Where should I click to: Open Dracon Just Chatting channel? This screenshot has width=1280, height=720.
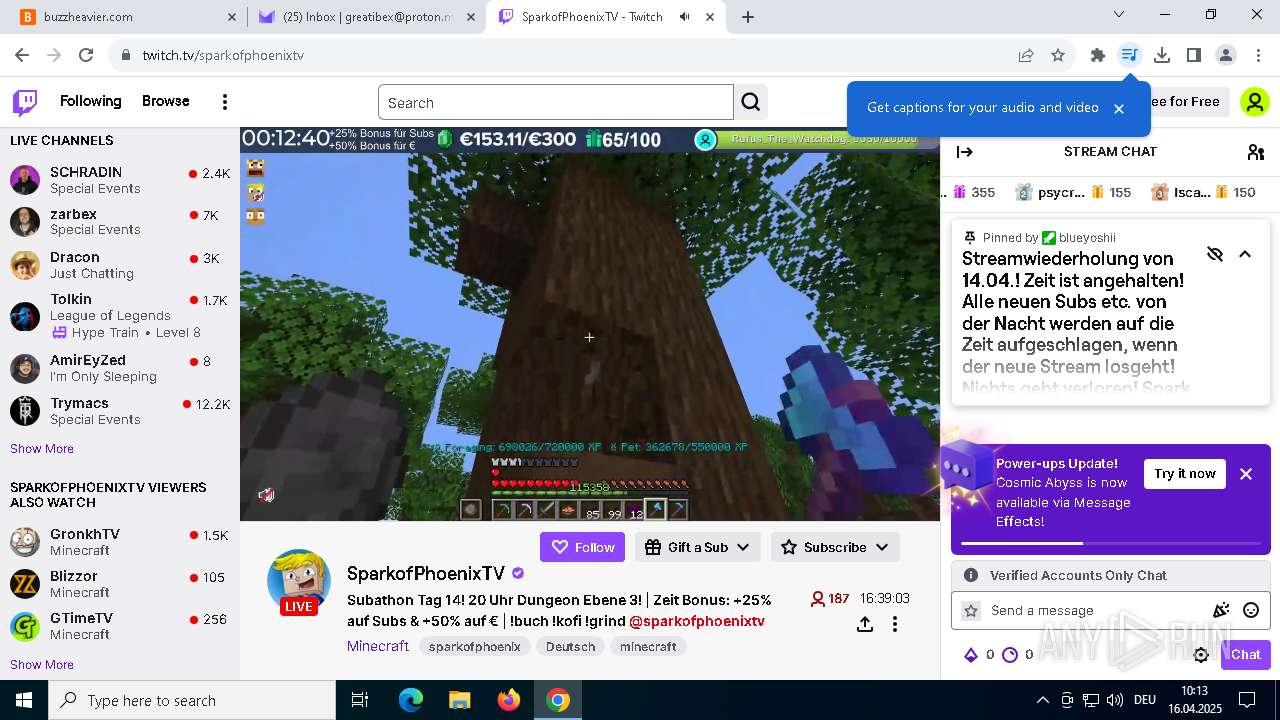pyautogui.click(x=120, y=265)
